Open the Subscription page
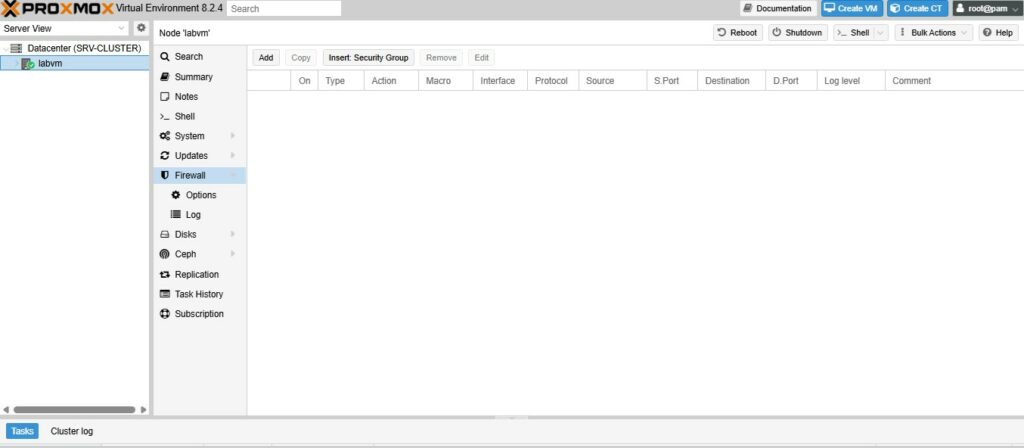1024x448 pixels. coord(199,314)
